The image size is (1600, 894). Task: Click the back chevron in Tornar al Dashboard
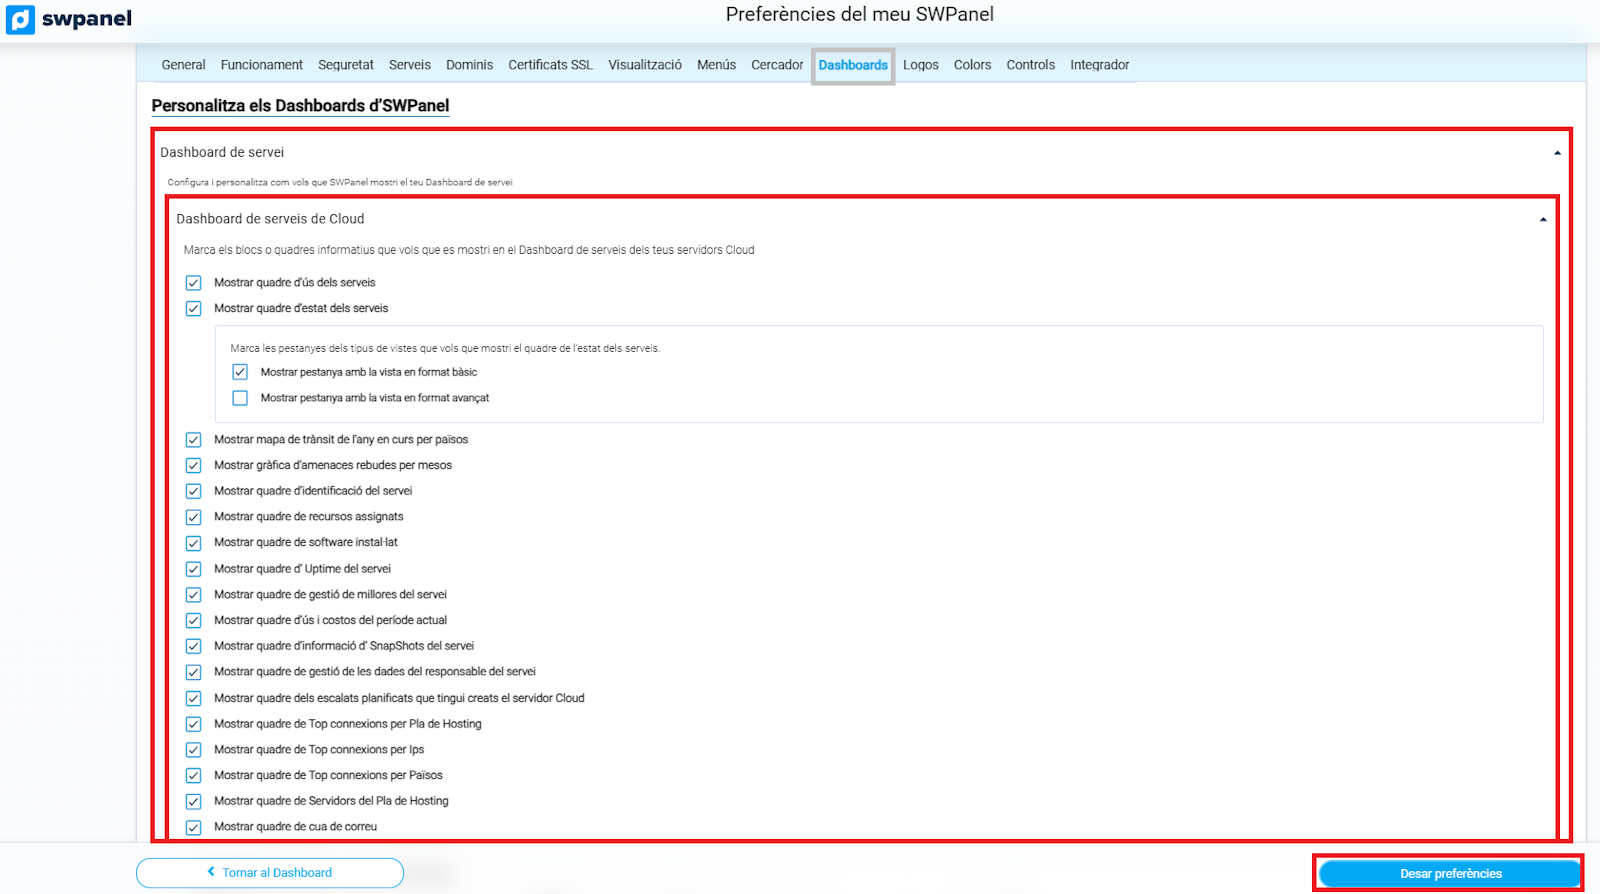pos(211,872)
